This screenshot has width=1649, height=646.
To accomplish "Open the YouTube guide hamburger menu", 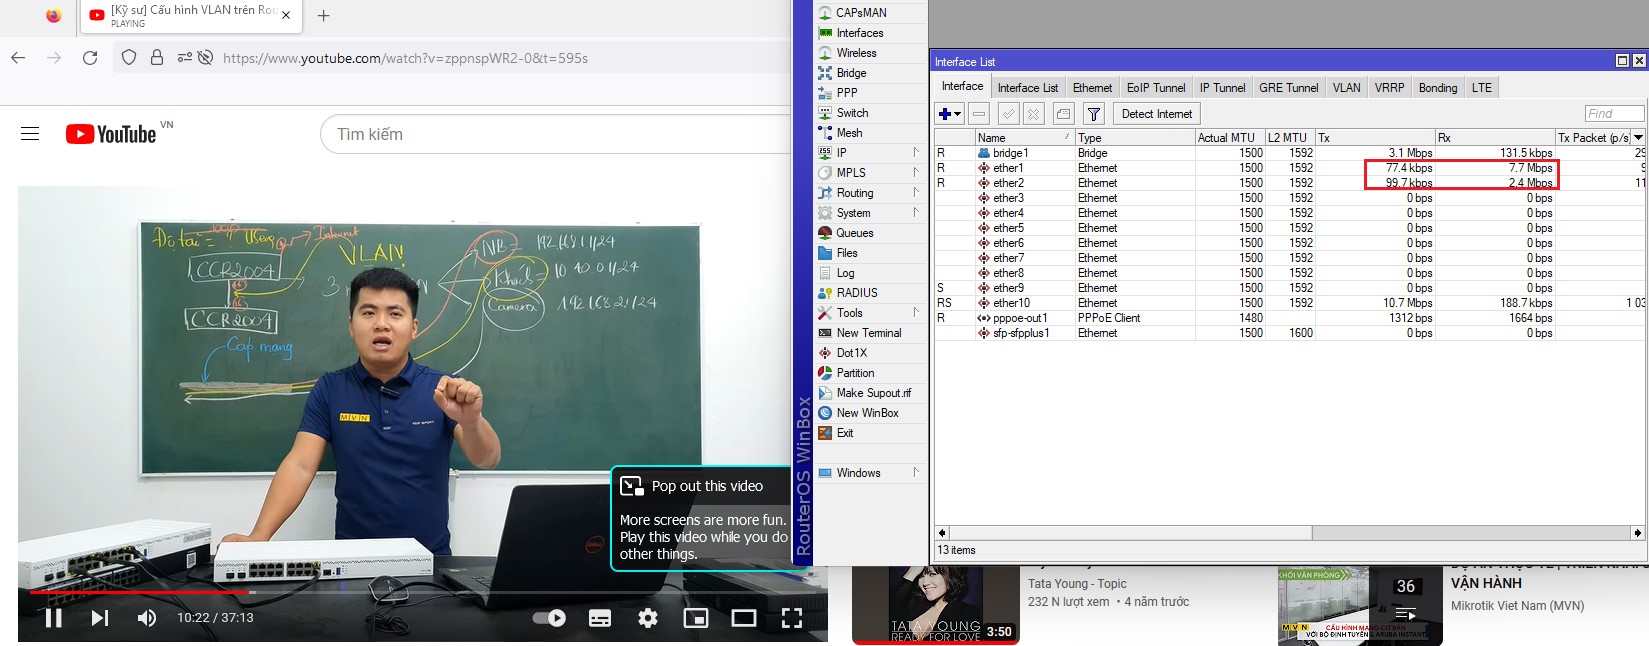I will click(x=30, y=134).
